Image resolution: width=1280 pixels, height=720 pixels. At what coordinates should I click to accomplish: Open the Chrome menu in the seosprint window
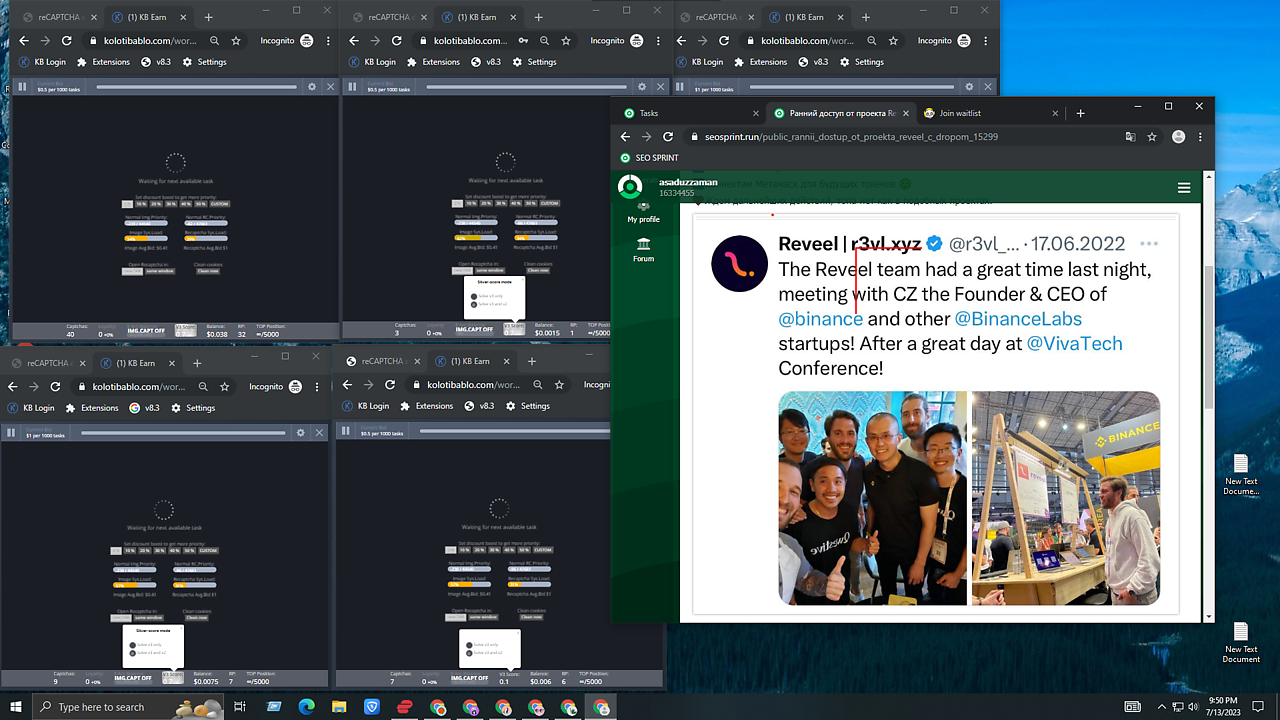pyautogui.click(x=1200, y=137)
